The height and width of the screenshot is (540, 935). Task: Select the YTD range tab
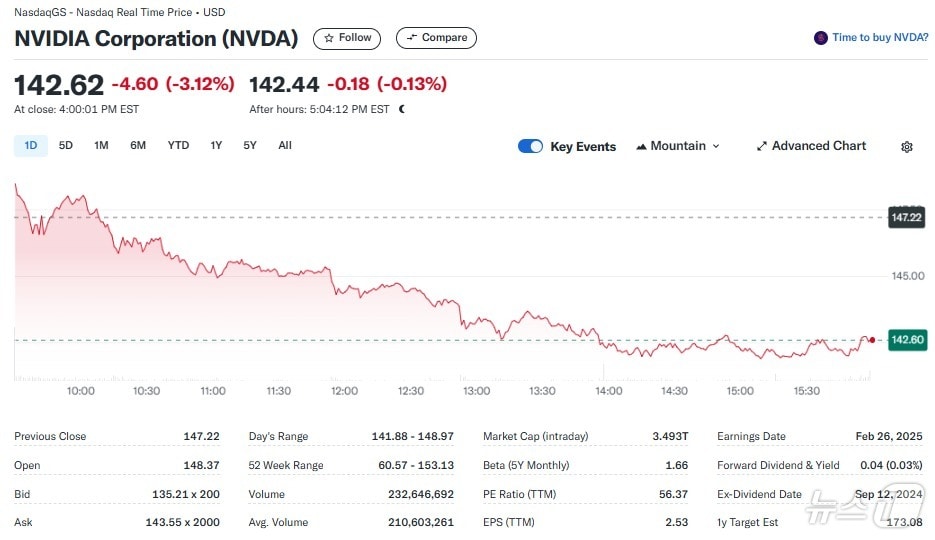(x=178, y=146)
